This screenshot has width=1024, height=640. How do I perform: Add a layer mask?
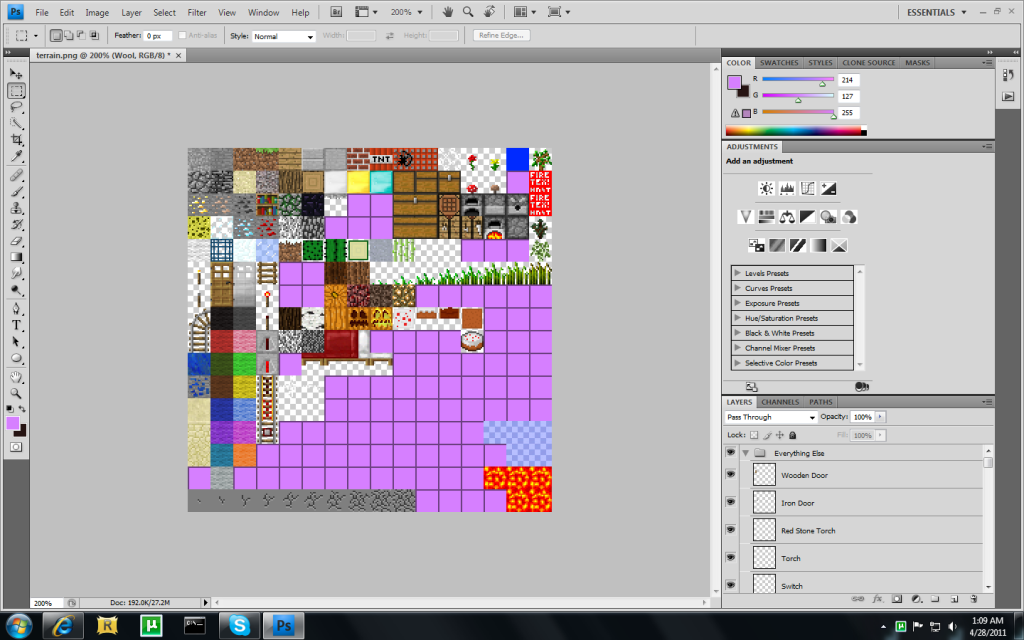pos(897,598)
